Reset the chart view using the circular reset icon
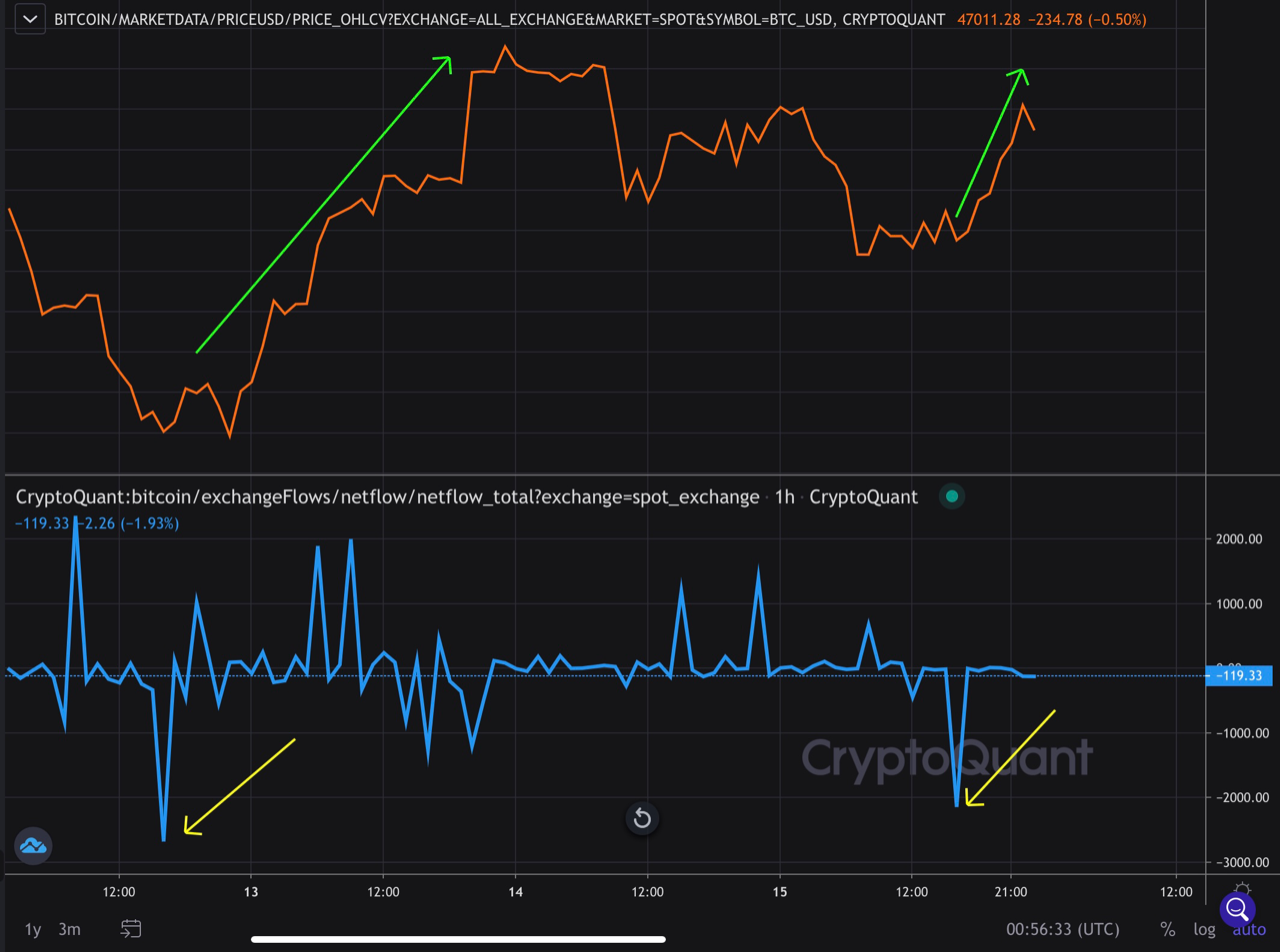Image resolution: width=1280 pixels, height=952 pixels. pos(641,818)
